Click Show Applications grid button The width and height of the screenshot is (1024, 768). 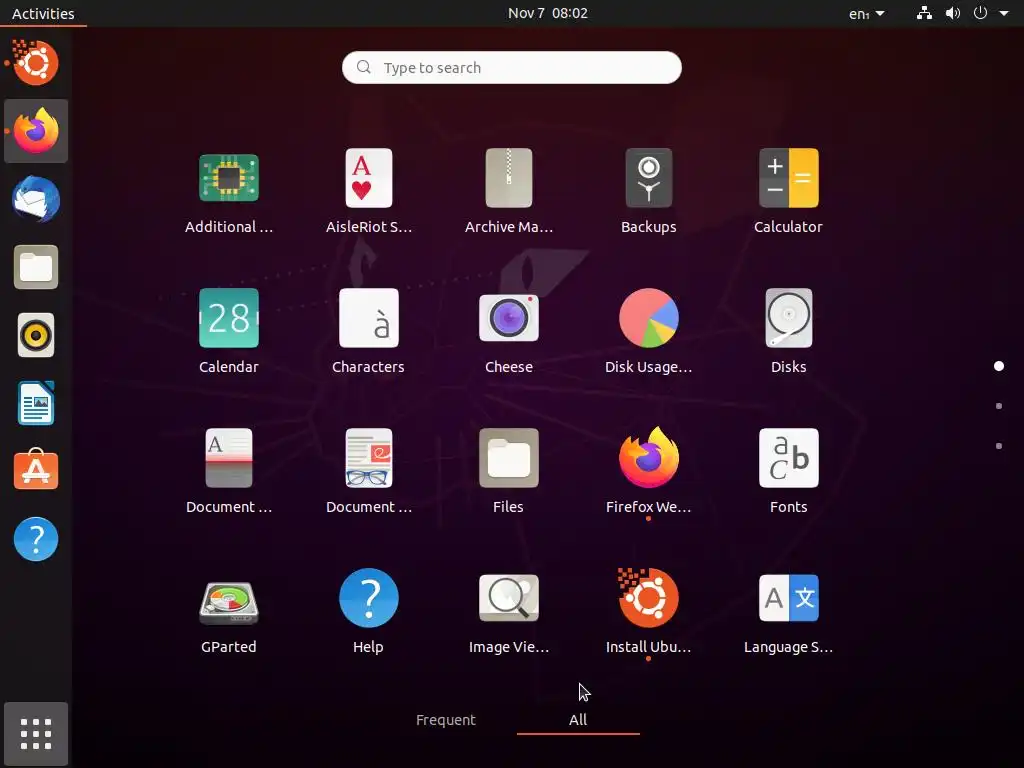36,734
